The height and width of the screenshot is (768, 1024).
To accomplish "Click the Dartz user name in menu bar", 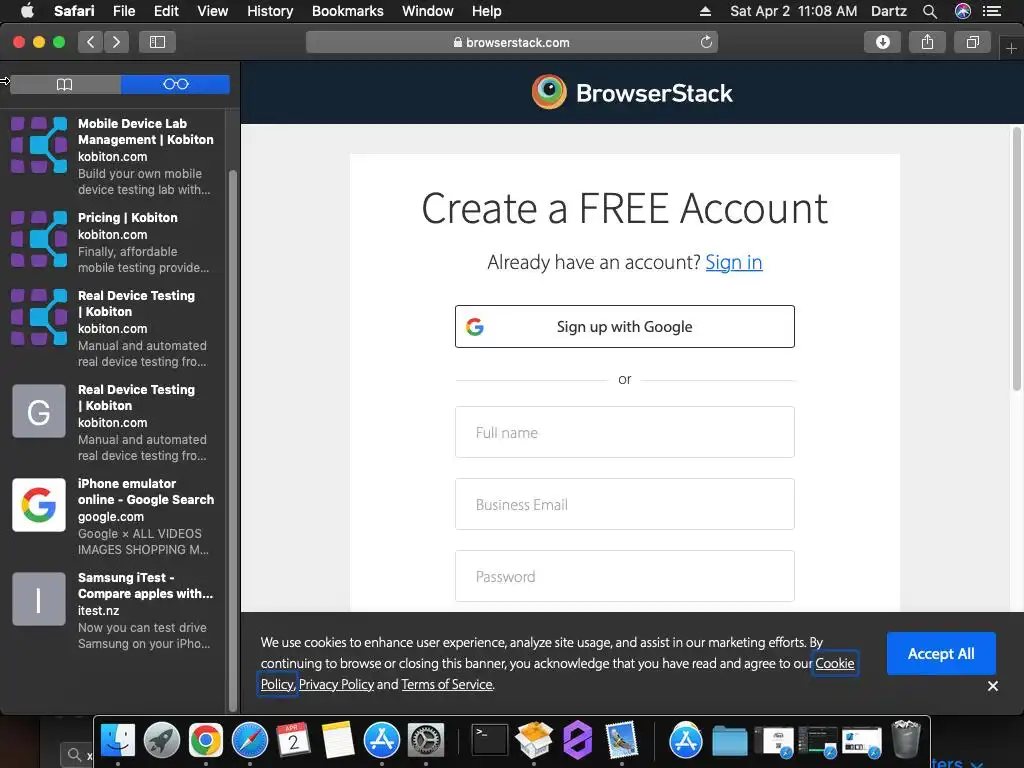I will coord(889,11).
